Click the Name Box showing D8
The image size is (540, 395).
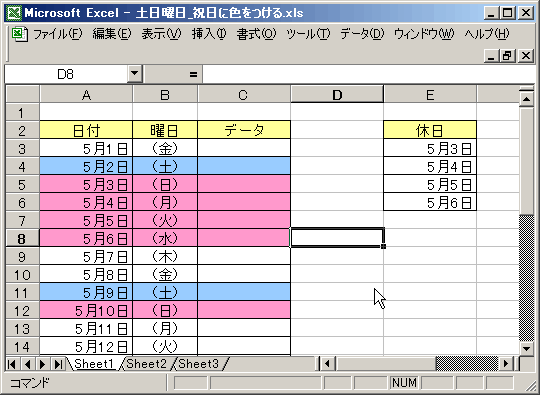pos(66,74)
